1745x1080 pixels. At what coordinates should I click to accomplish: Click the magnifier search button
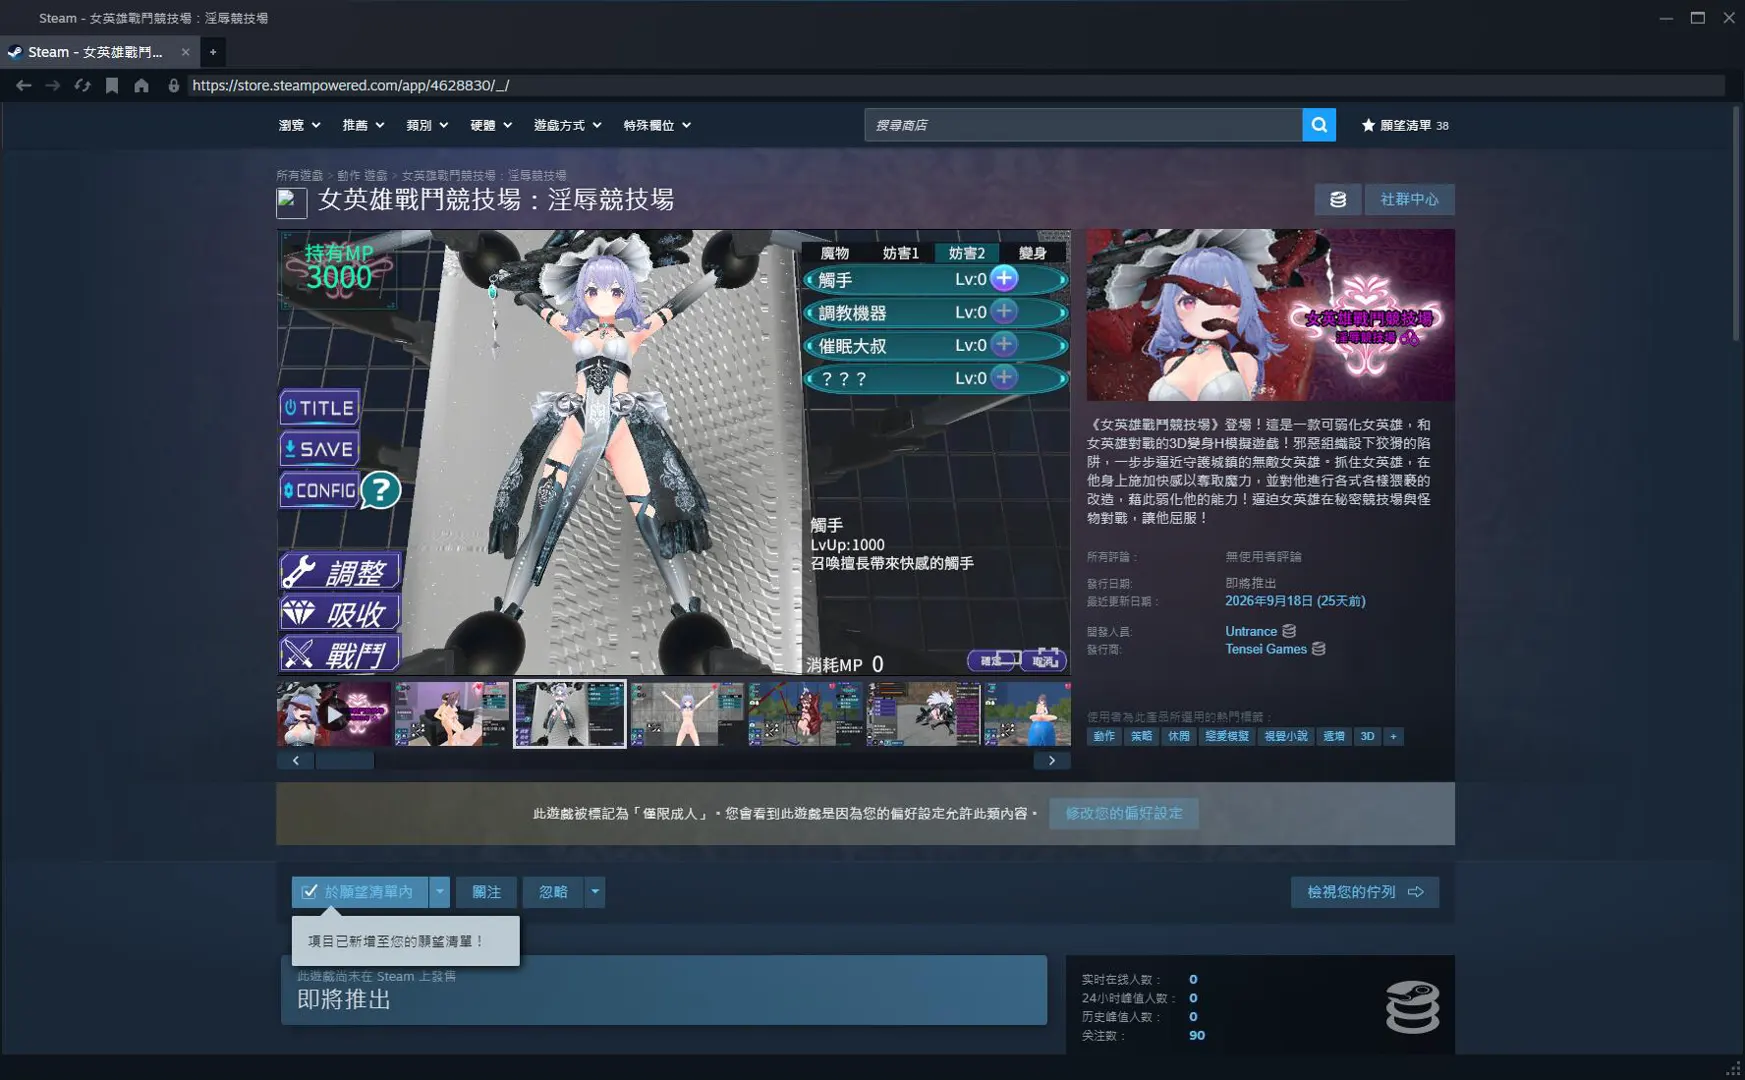(1319, 125)
